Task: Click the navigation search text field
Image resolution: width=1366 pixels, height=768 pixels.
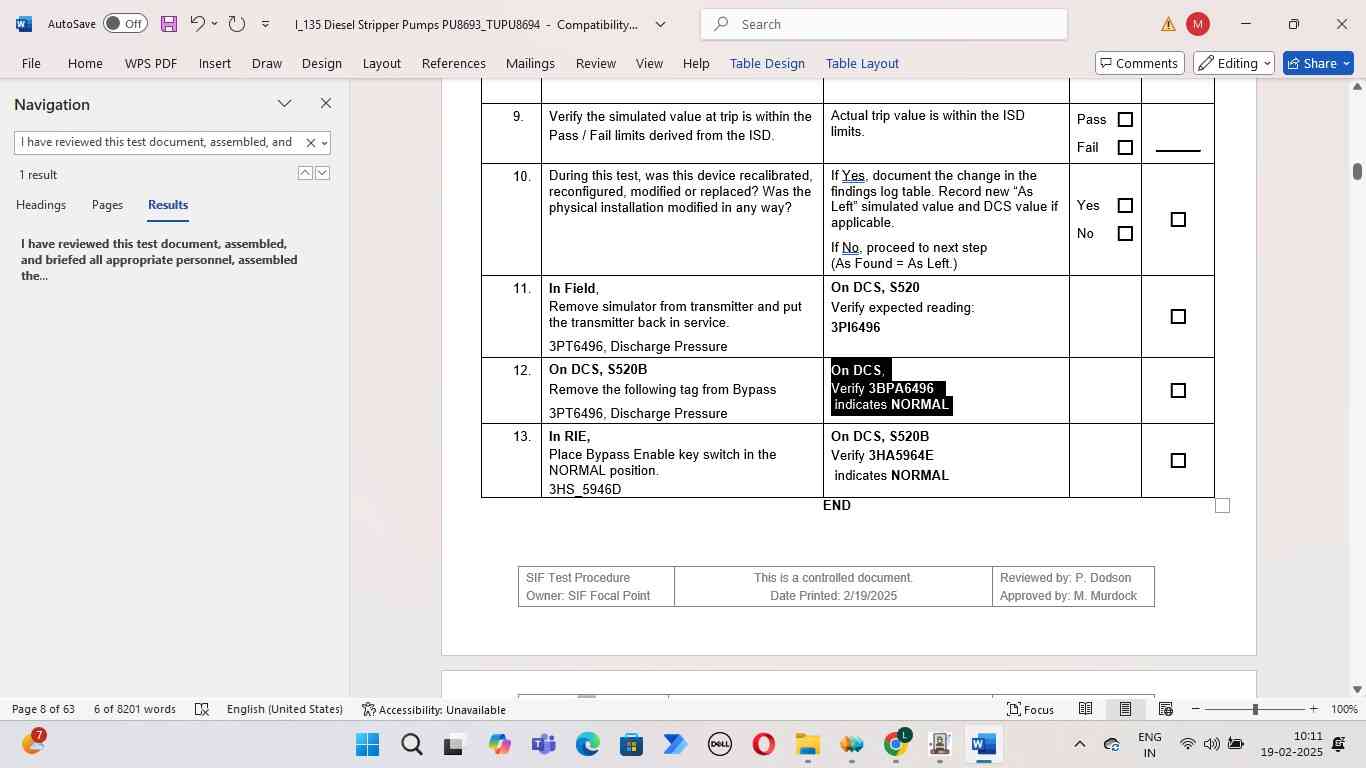Action: [158, 142]
